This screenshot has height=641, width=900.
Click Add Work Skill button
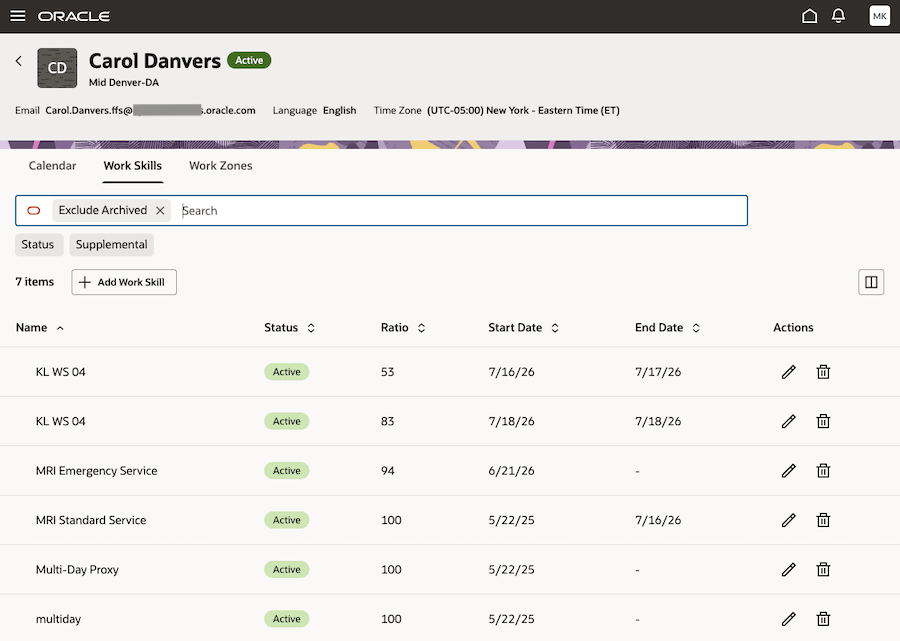(x=124, y=282)
